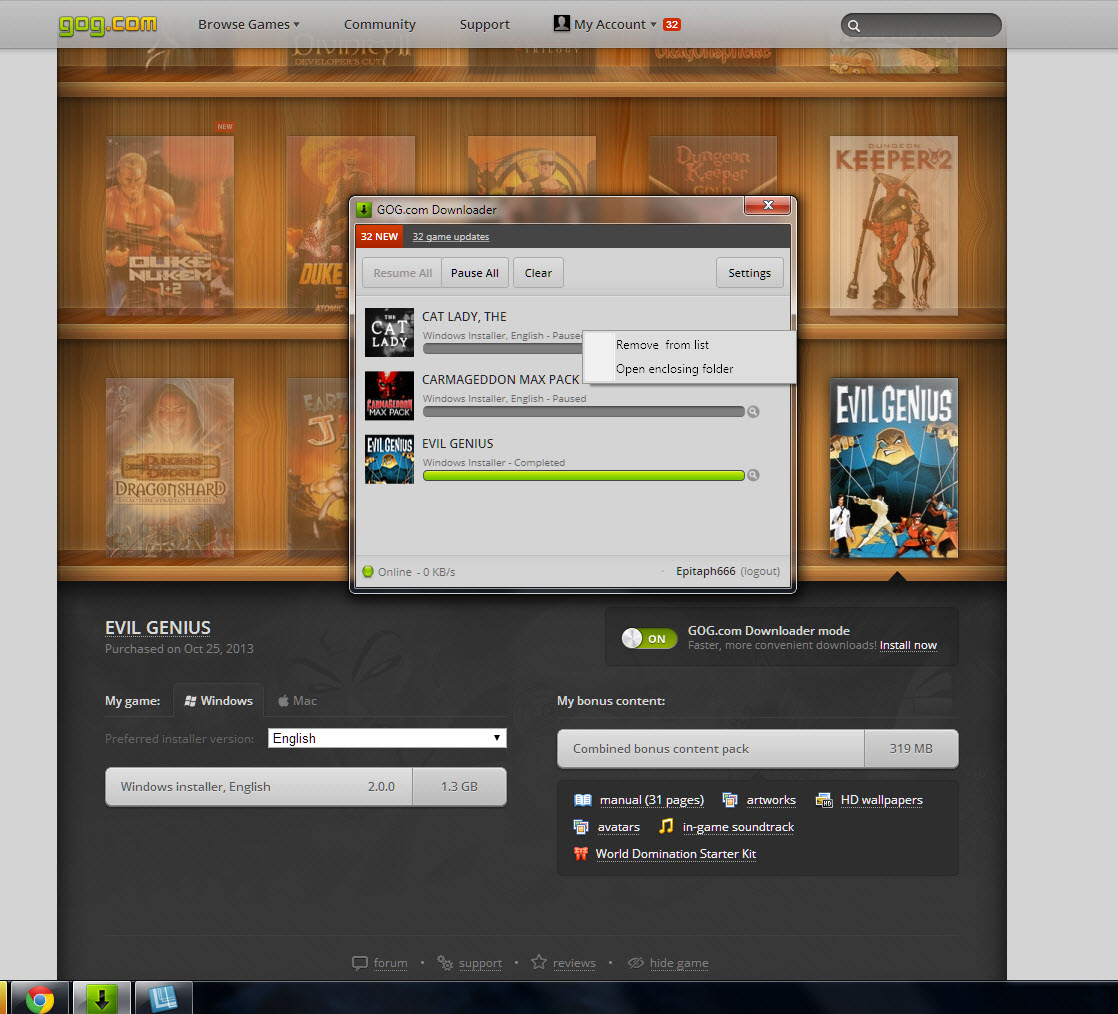Open the HD wallpapers link
Image resolution: width=1118 pixels, height=1014 pixels.
[882, 800]
